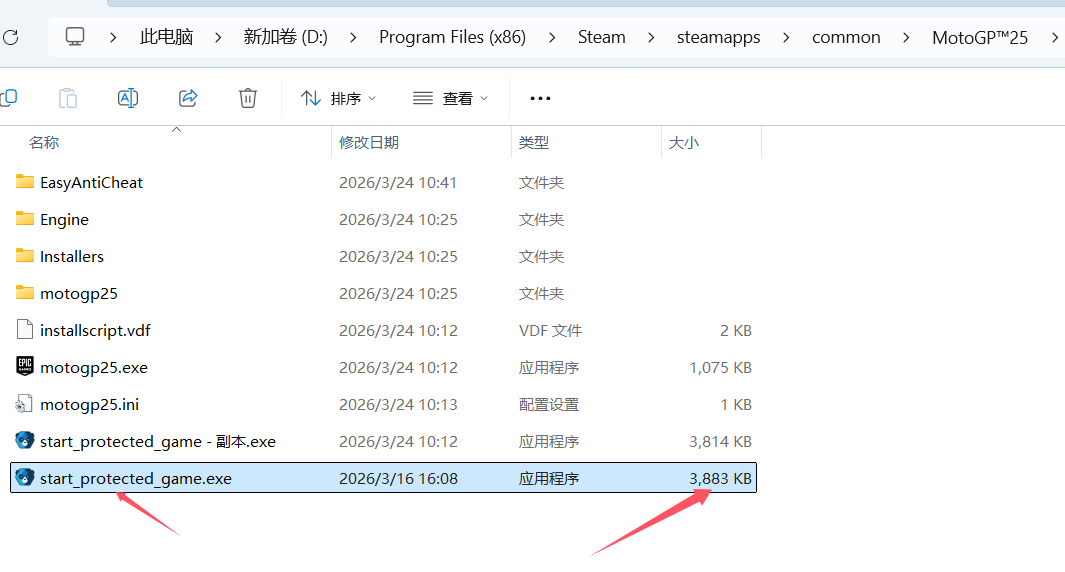
Task: Expand chevron after 此电脑 in path
Action: (x=218, y=37)
